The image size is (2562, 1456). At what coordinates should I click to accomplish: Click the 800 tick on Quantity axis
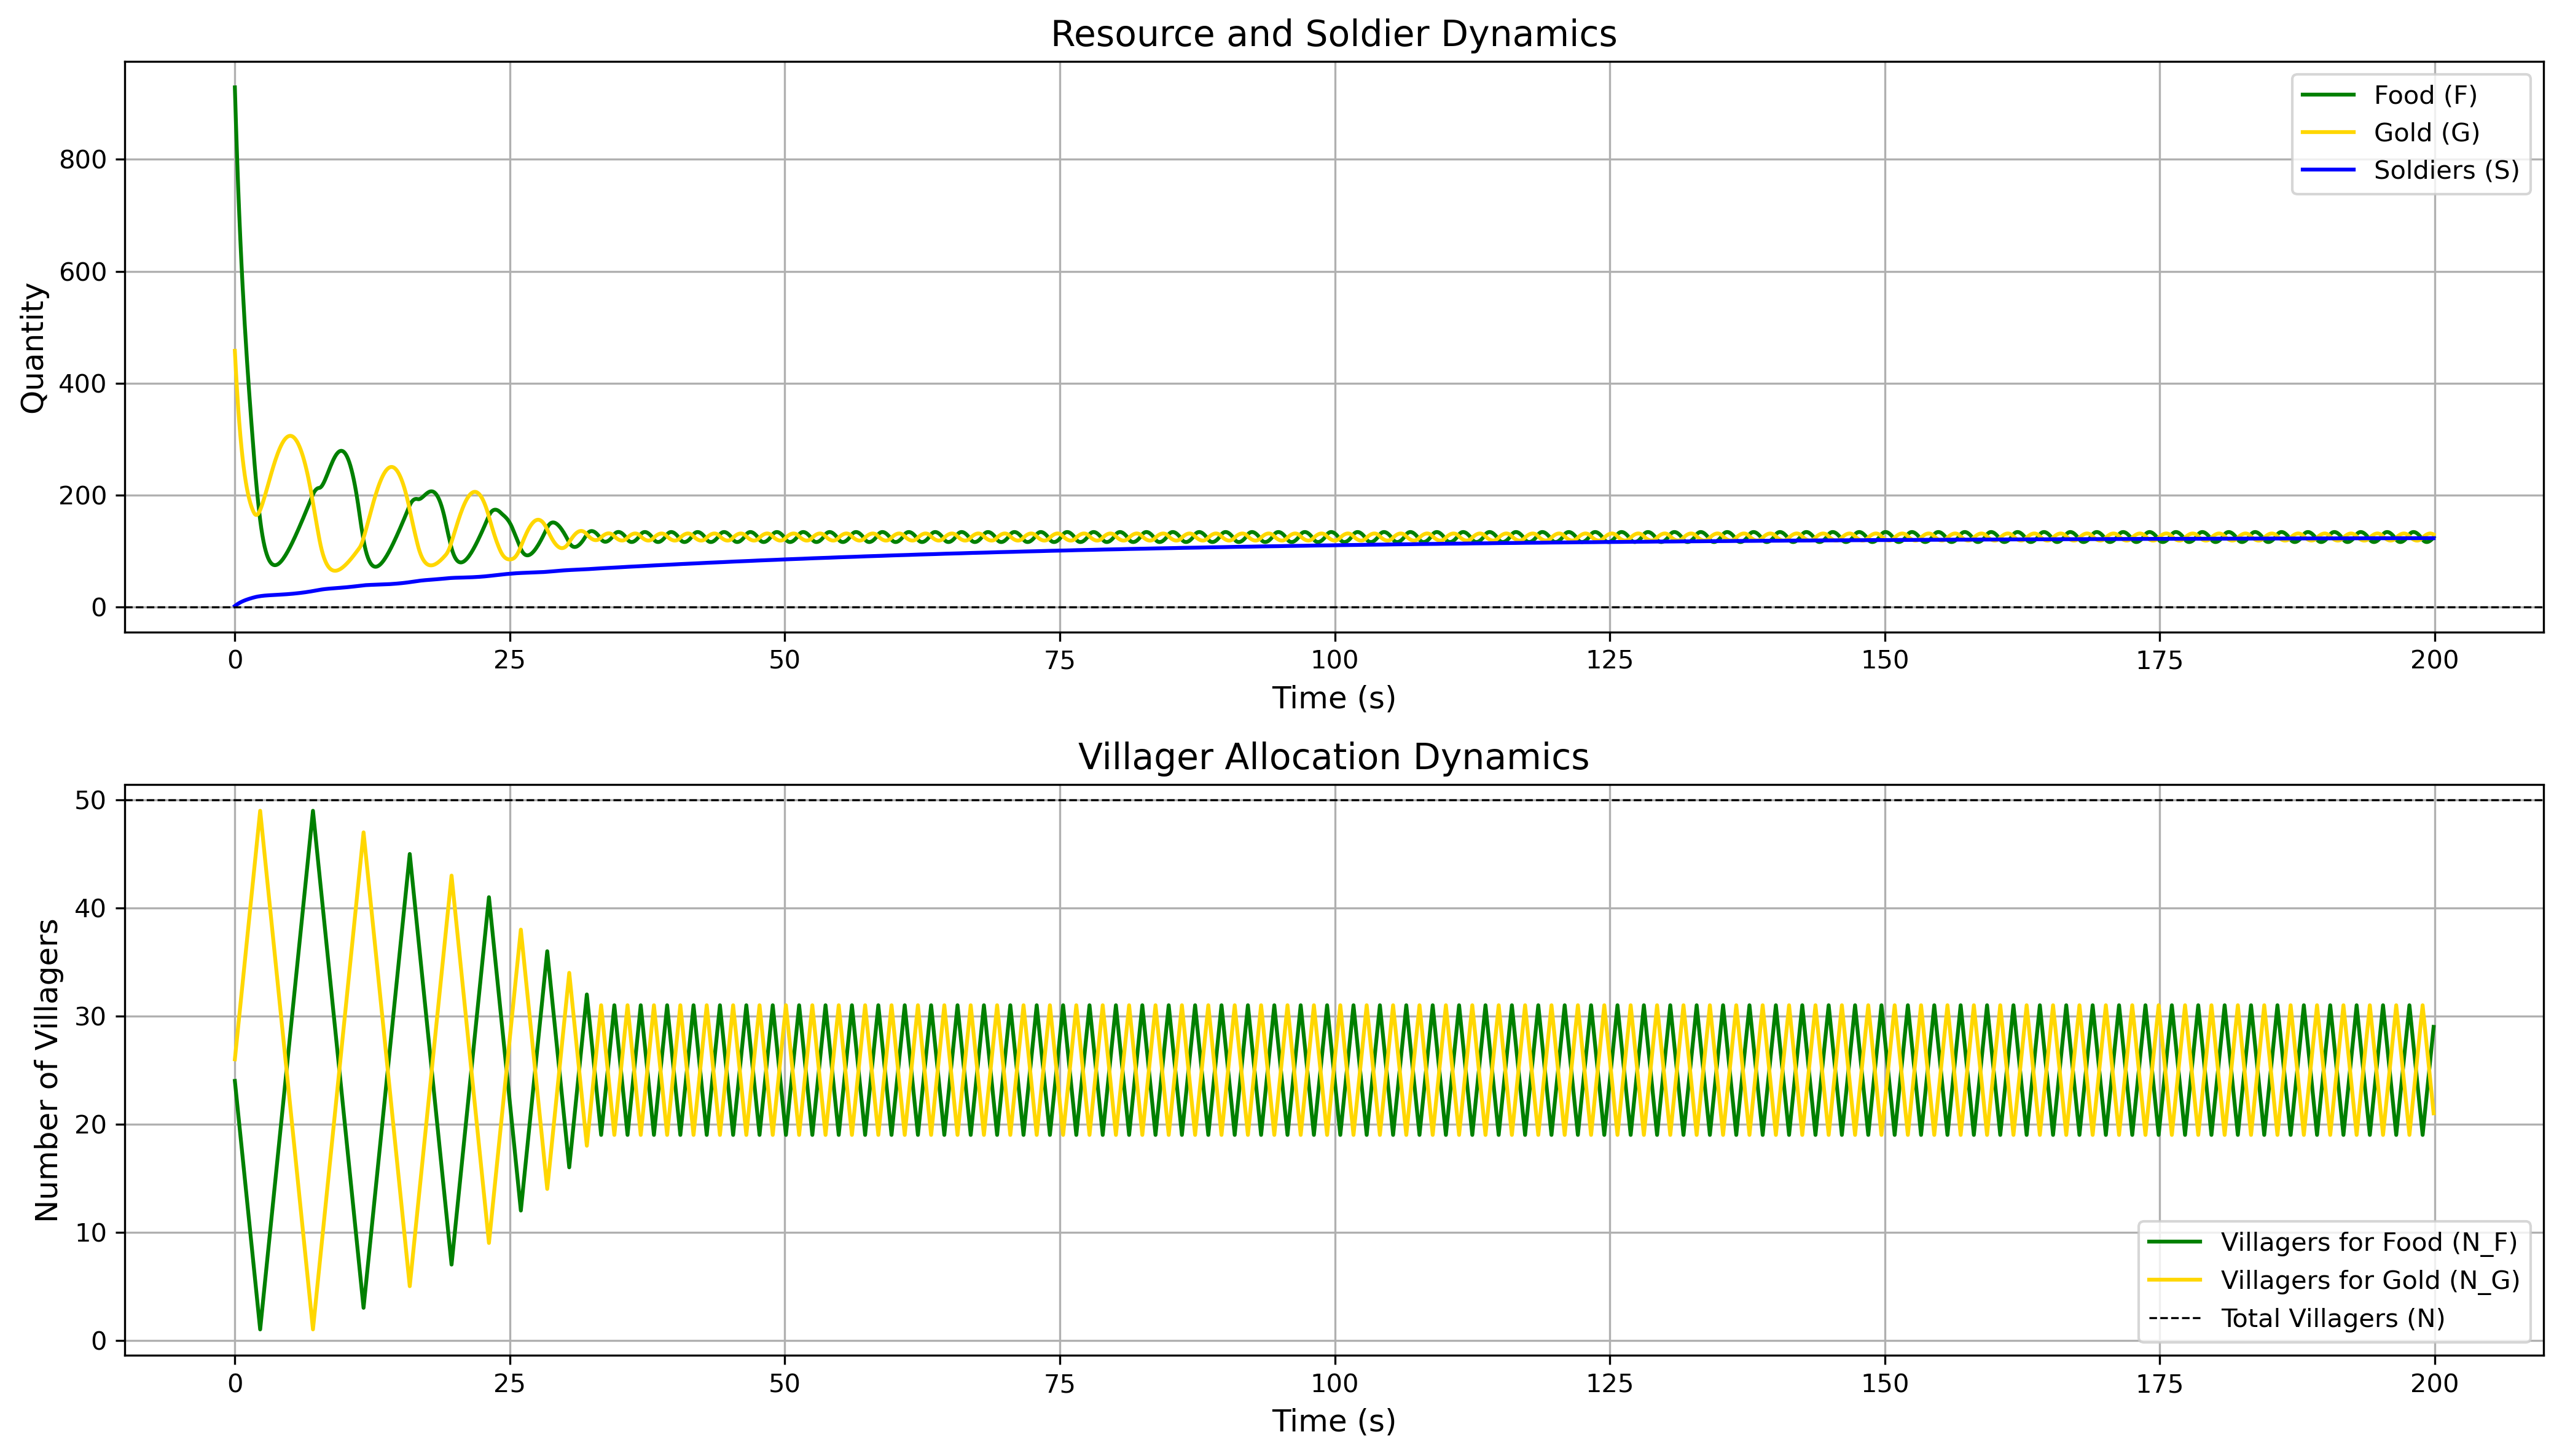pyautogui.click(x=83, y=160)
